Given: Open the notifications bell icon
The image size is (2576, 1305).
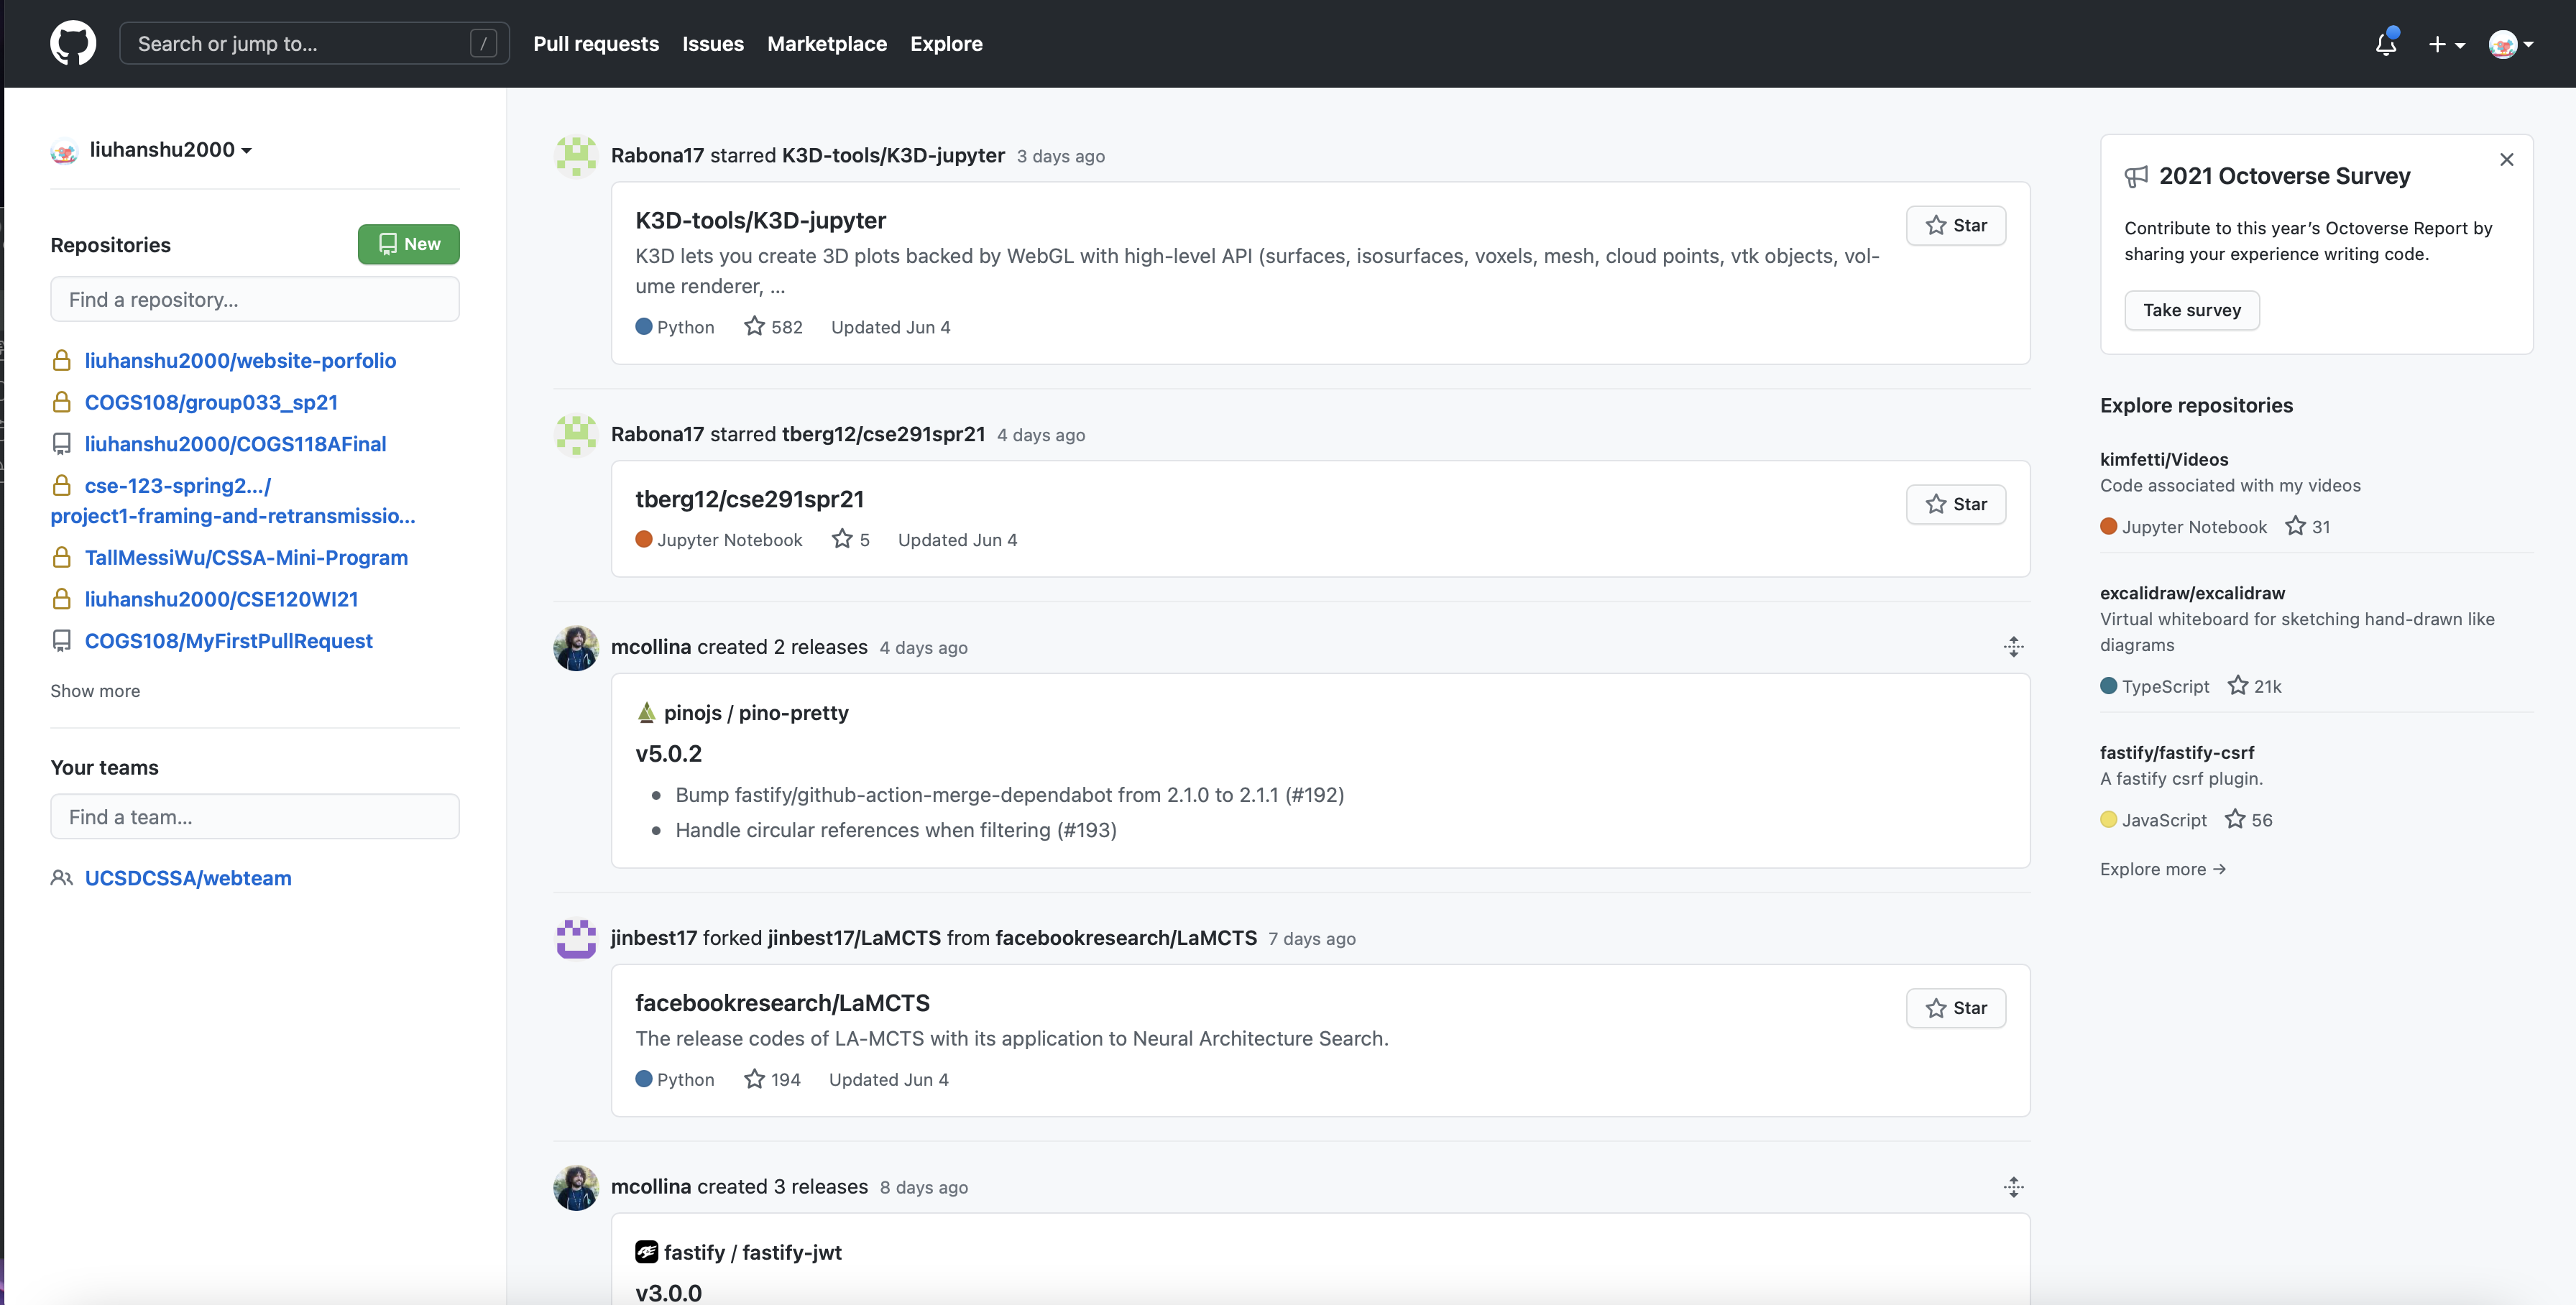Looking at the screenshot, I should (2386, 43).
